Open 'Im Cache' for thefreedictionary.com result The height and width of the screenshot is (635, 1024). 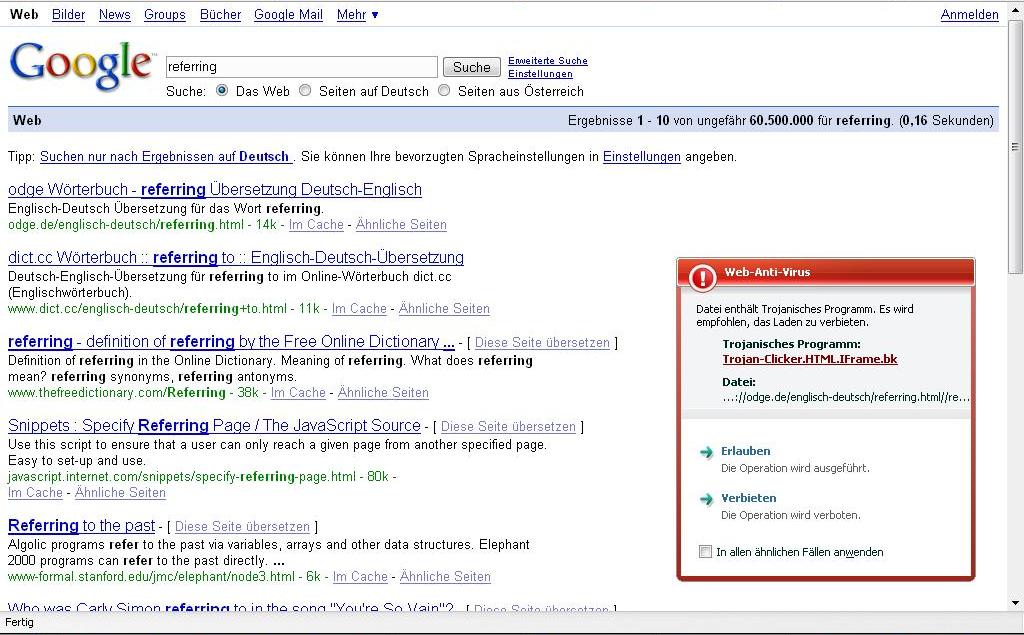pyautogui.click(x=298, y=393)
